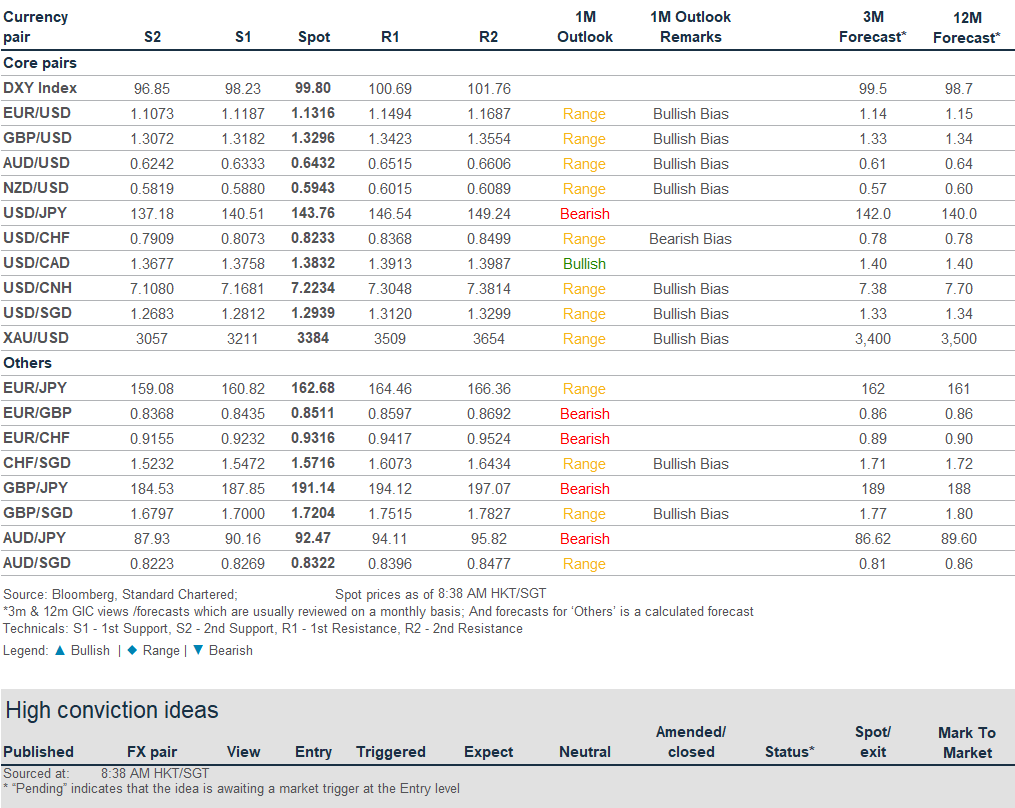Select the "Others" section label
The width and height of the screenshot is (1015, 808).
pos(27,363)
